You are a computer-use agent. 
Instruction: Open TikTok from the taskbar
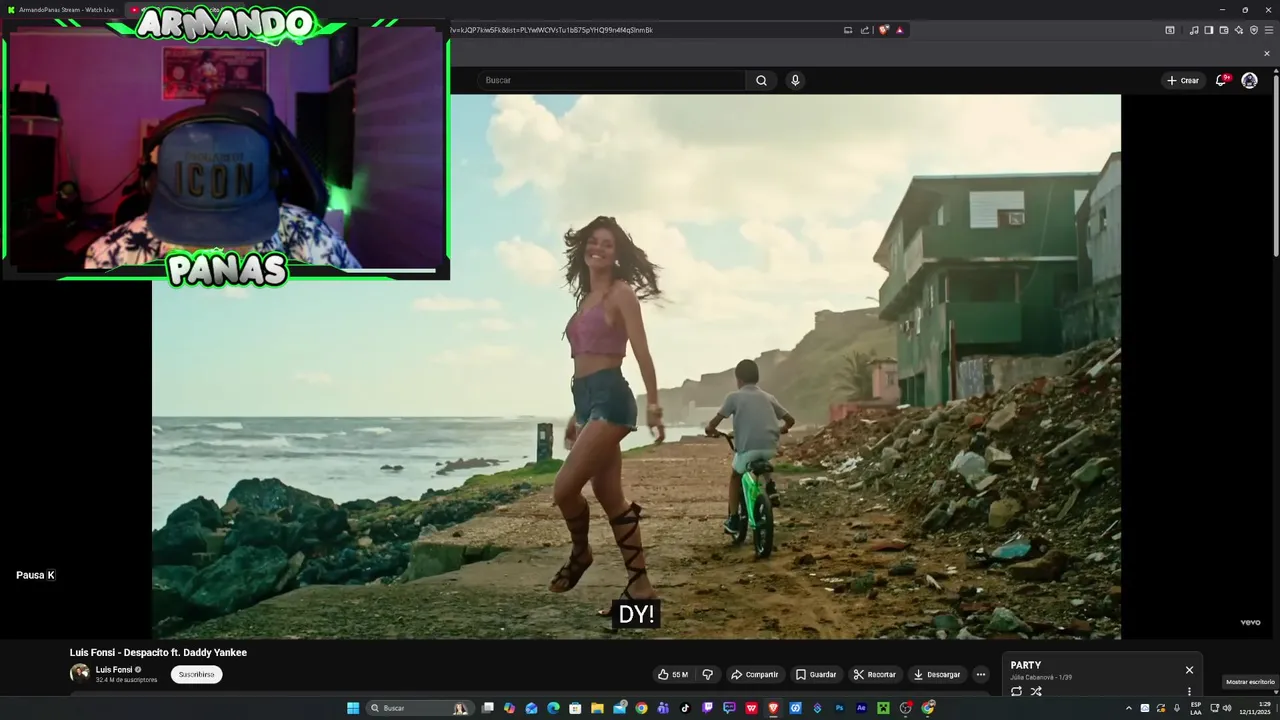pyautogui.click(x=685, y=708)
